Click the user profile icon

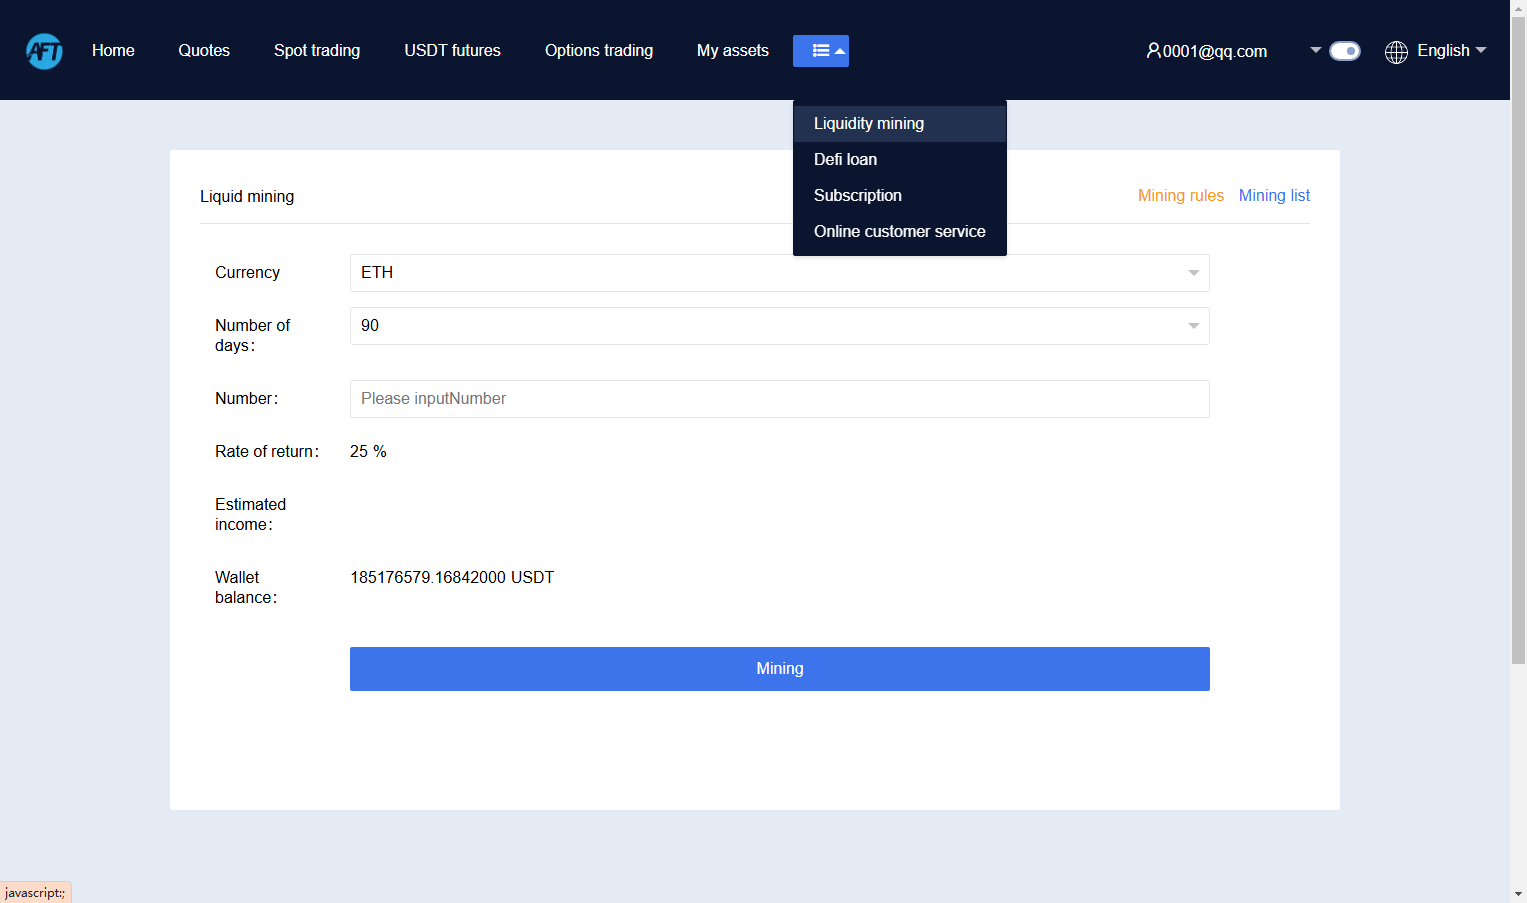pos(1153,50)
